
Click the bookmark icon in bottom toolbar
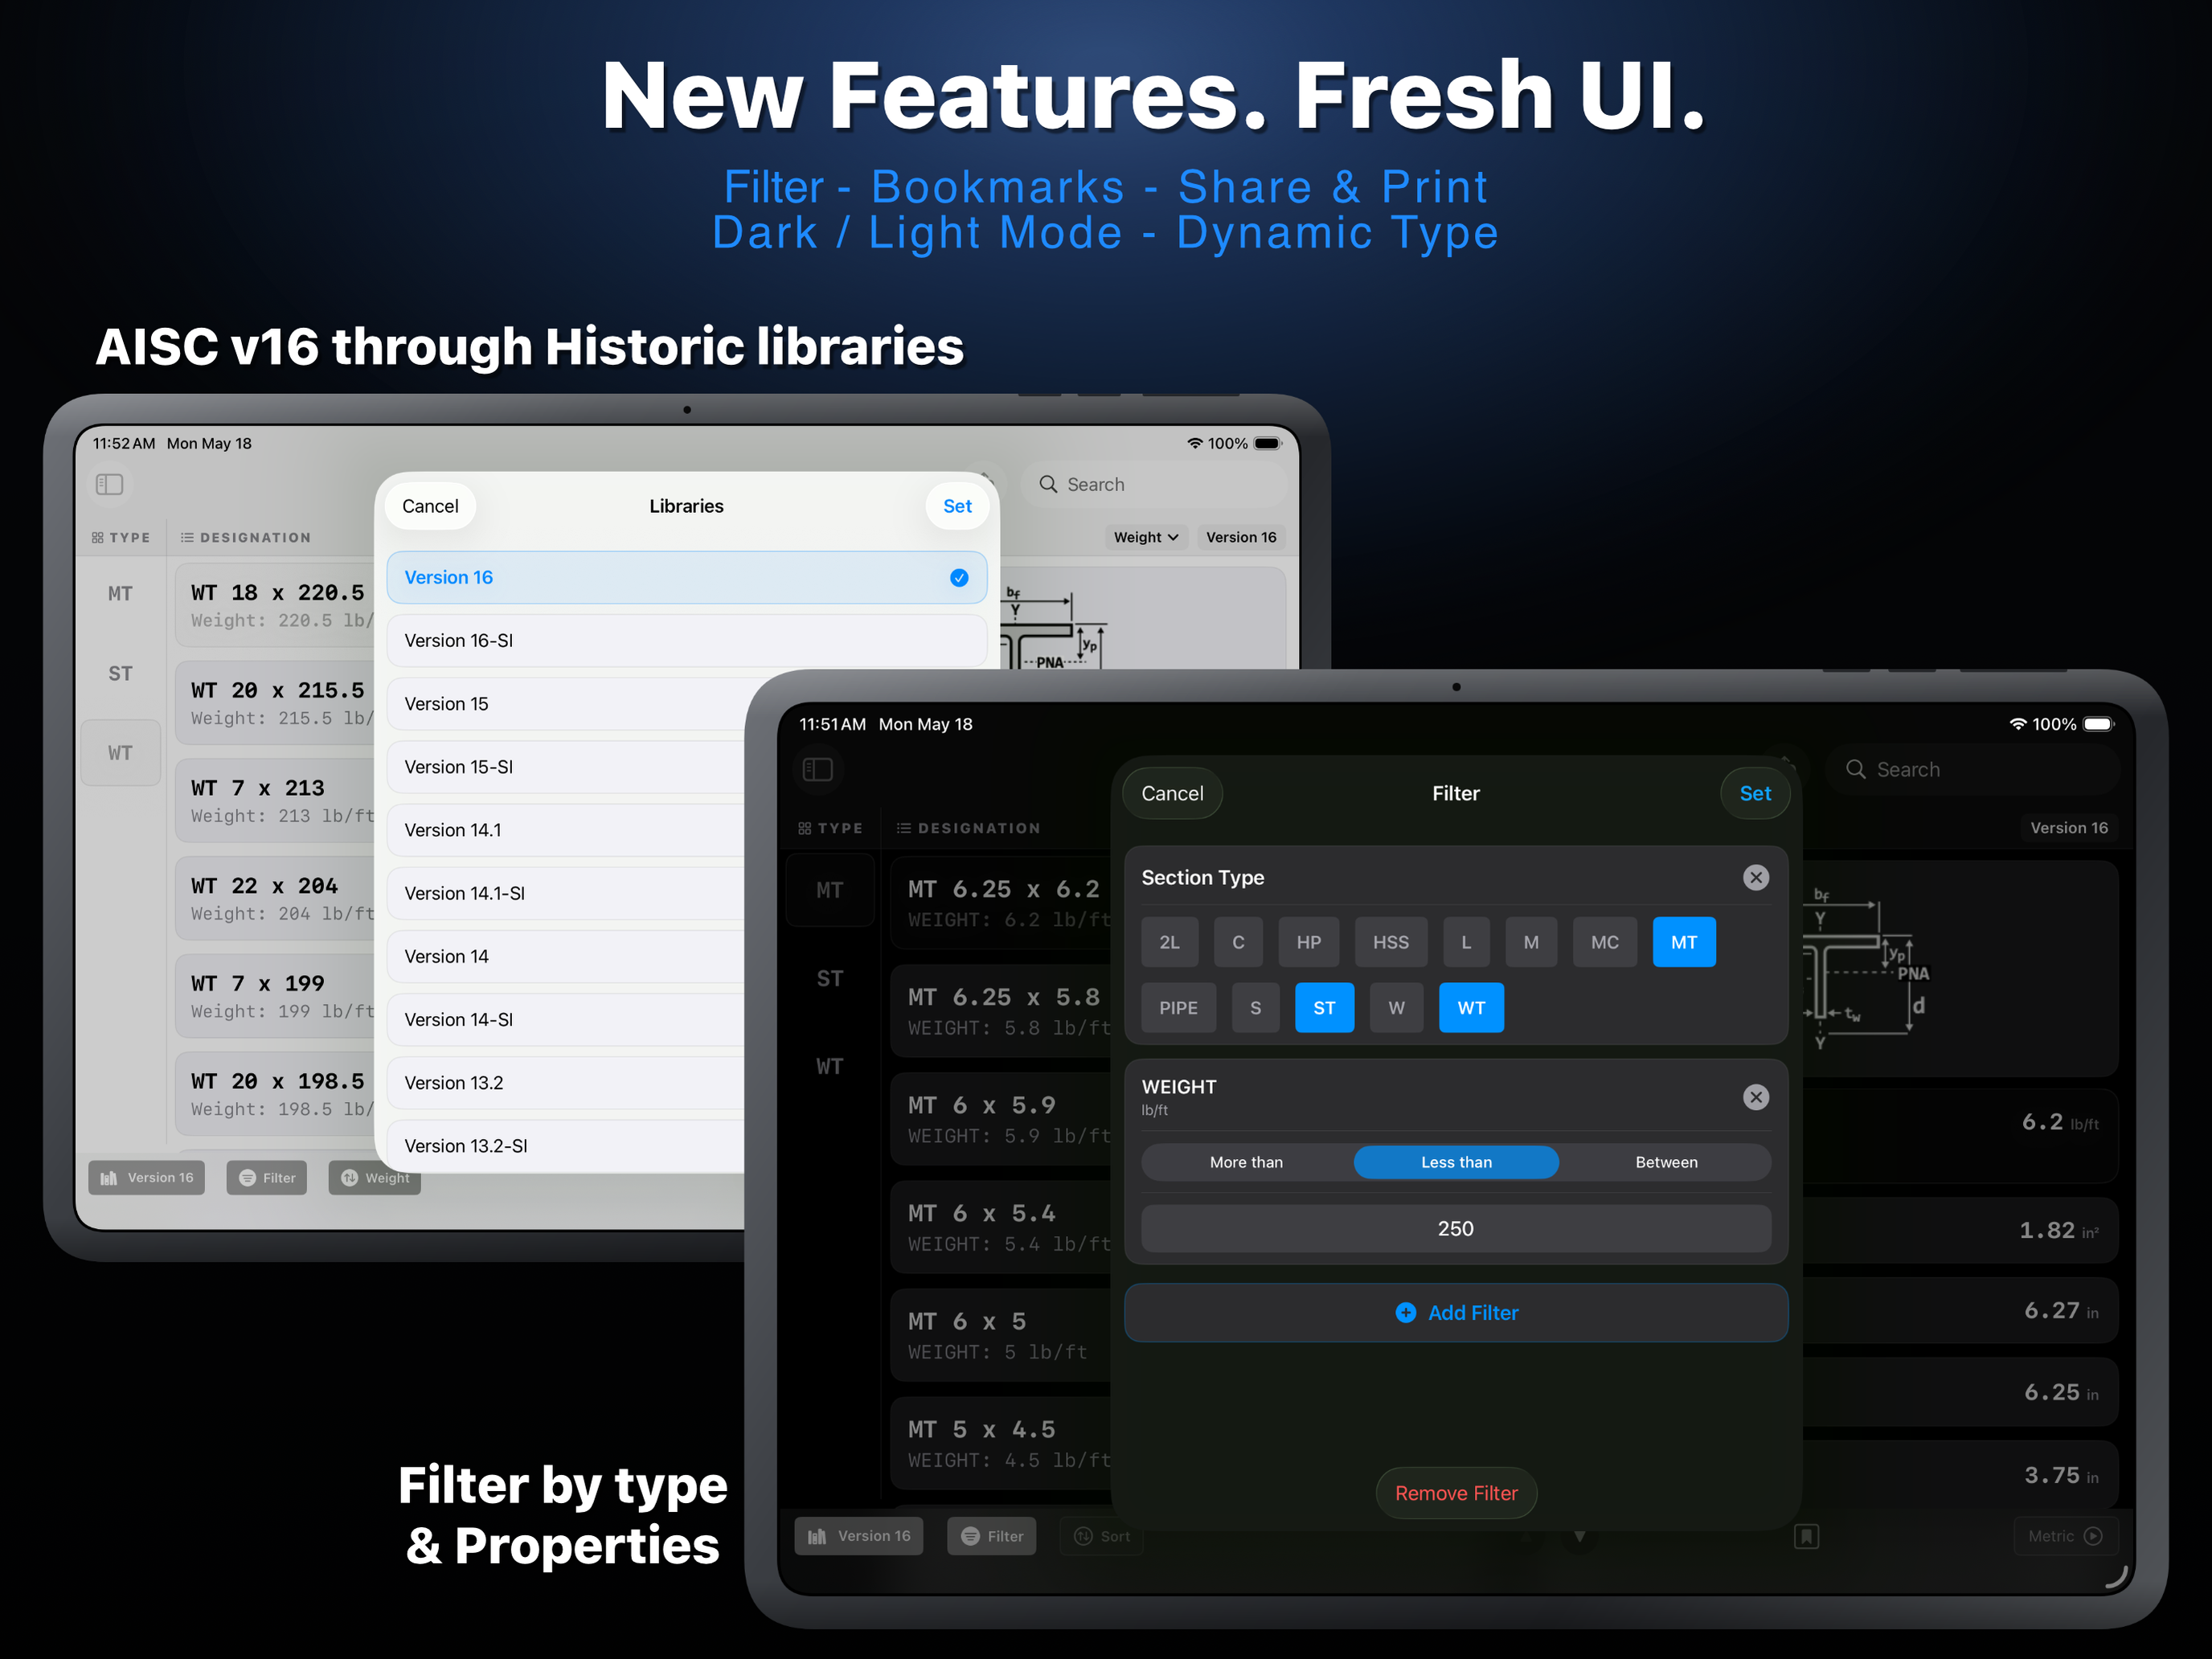pyautogui.click(x=1806, y=1536)
